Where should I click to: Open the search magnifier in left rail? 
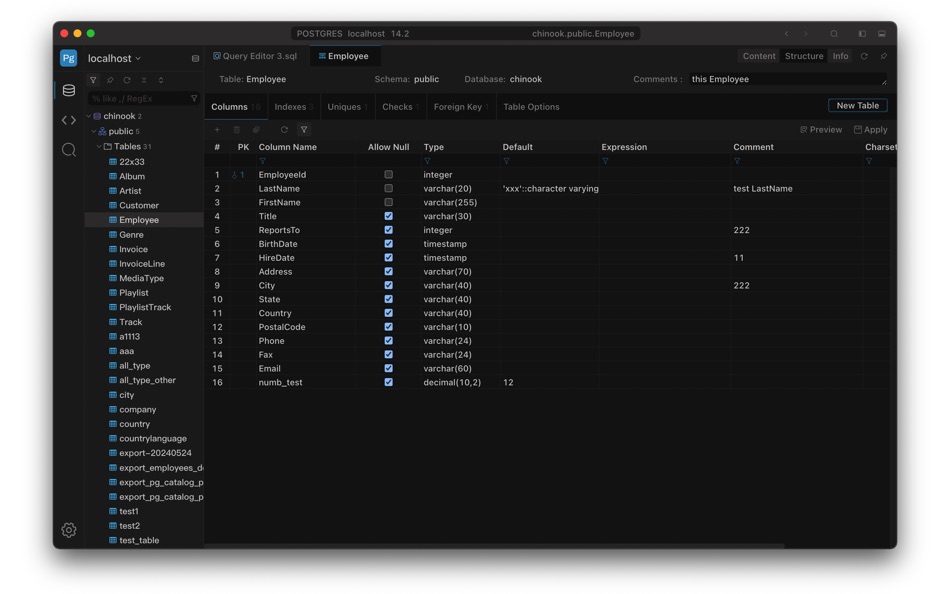[x=69, y=150]
